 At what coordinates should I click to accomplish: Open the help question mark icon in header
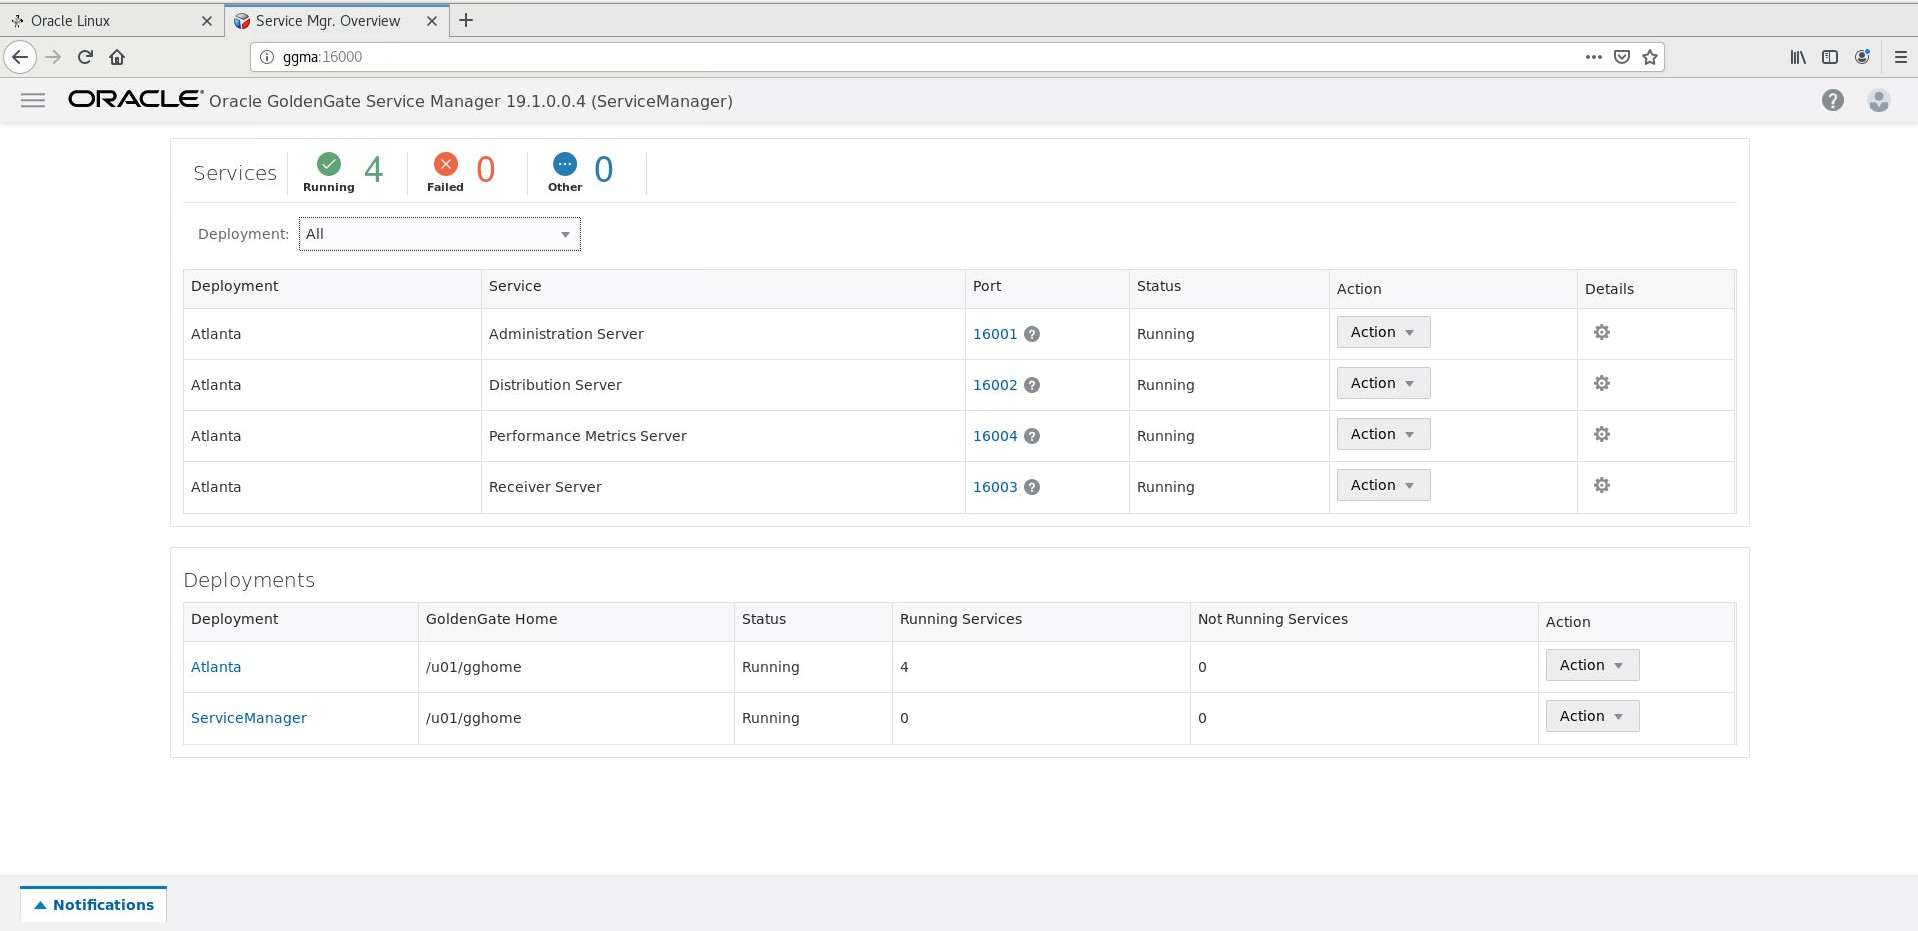1832,100
